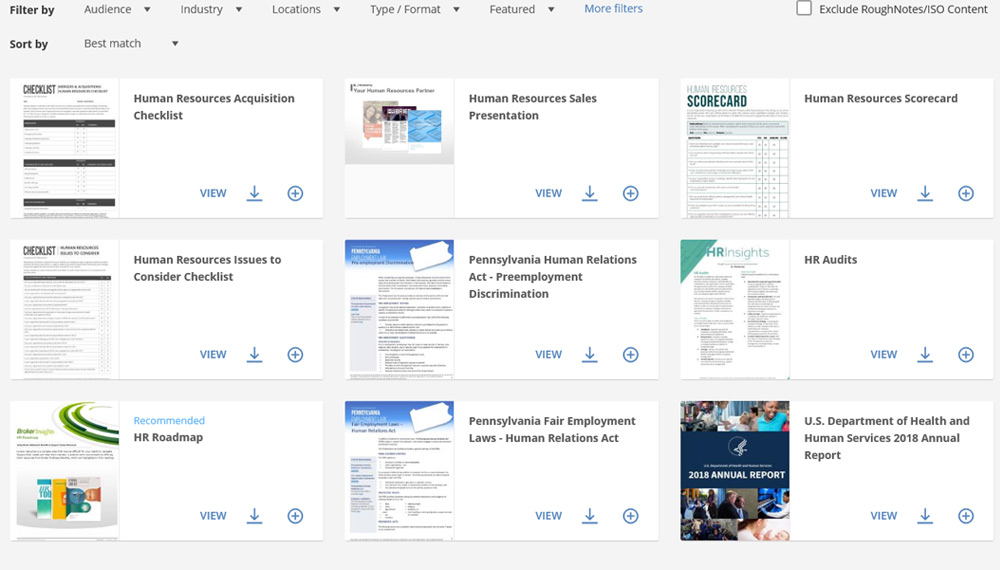
Task: Add Human Resources Scorecard using plus icon
Action: pos(966,193)
